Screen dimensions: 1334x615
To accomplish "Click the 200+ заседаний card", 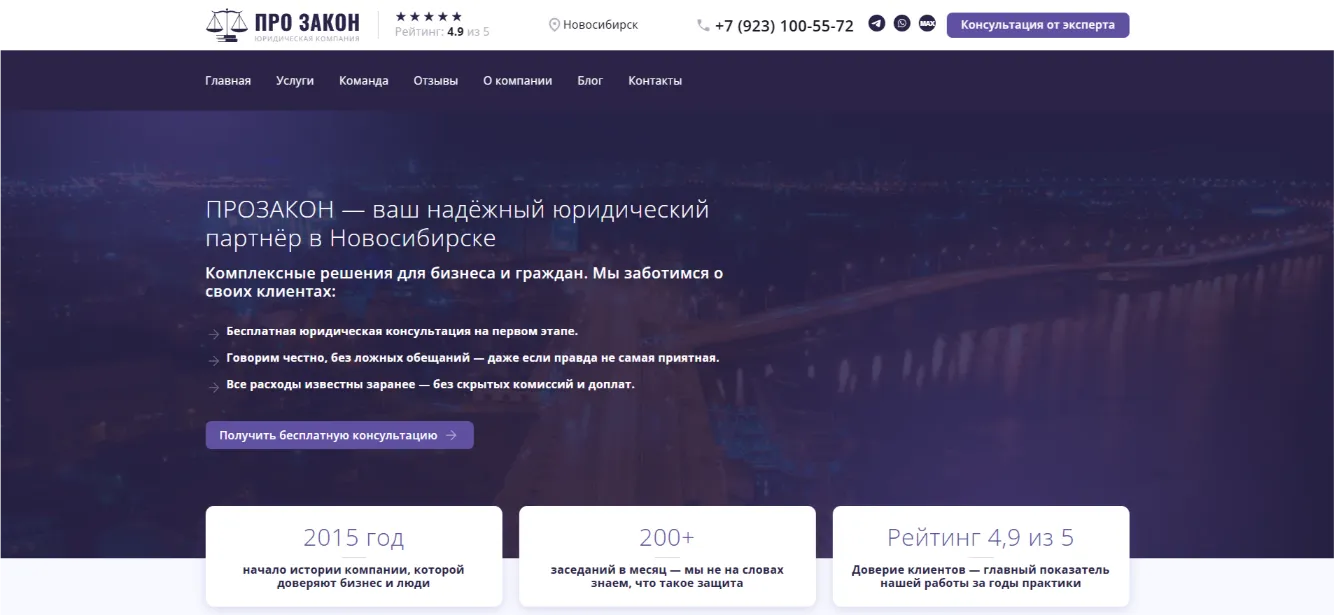I will tap(667, 556).
